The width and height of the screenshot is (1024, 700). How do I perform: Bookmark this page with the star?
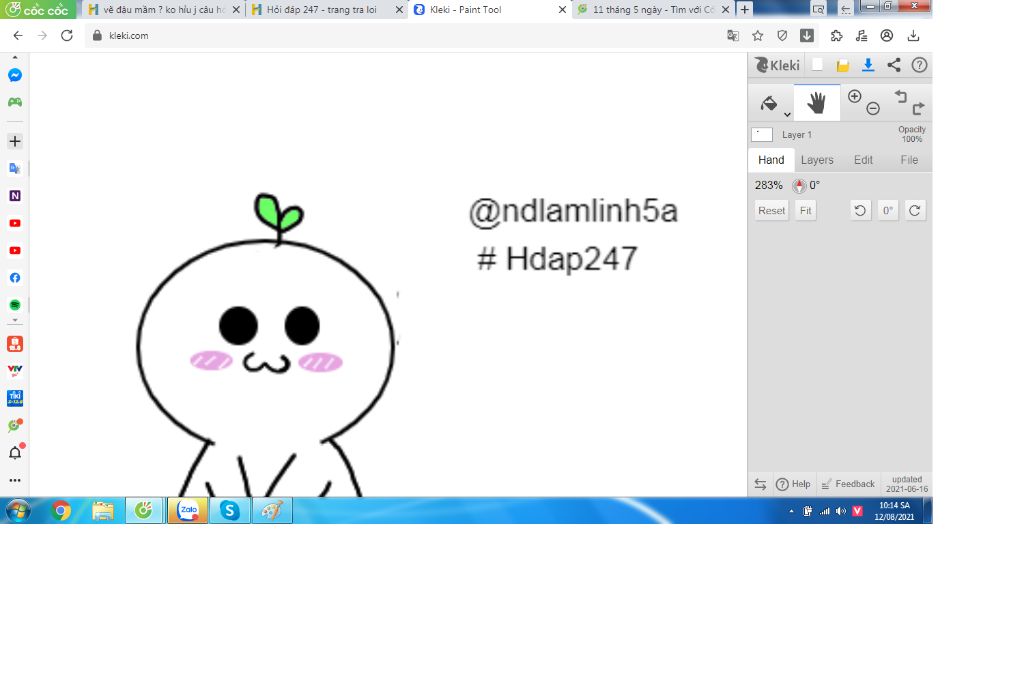click(x=758, y=35)
